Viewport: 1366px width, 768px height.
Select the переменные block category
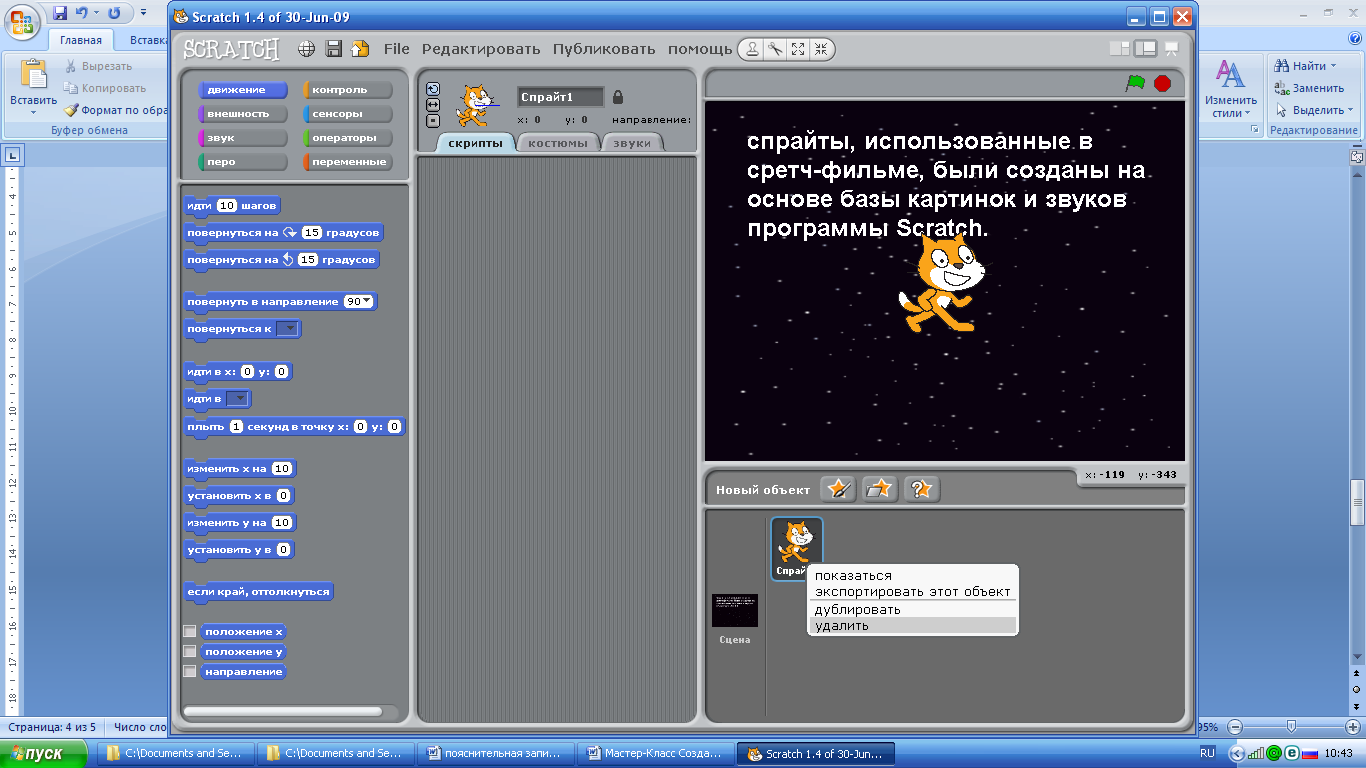coord(348,162)
